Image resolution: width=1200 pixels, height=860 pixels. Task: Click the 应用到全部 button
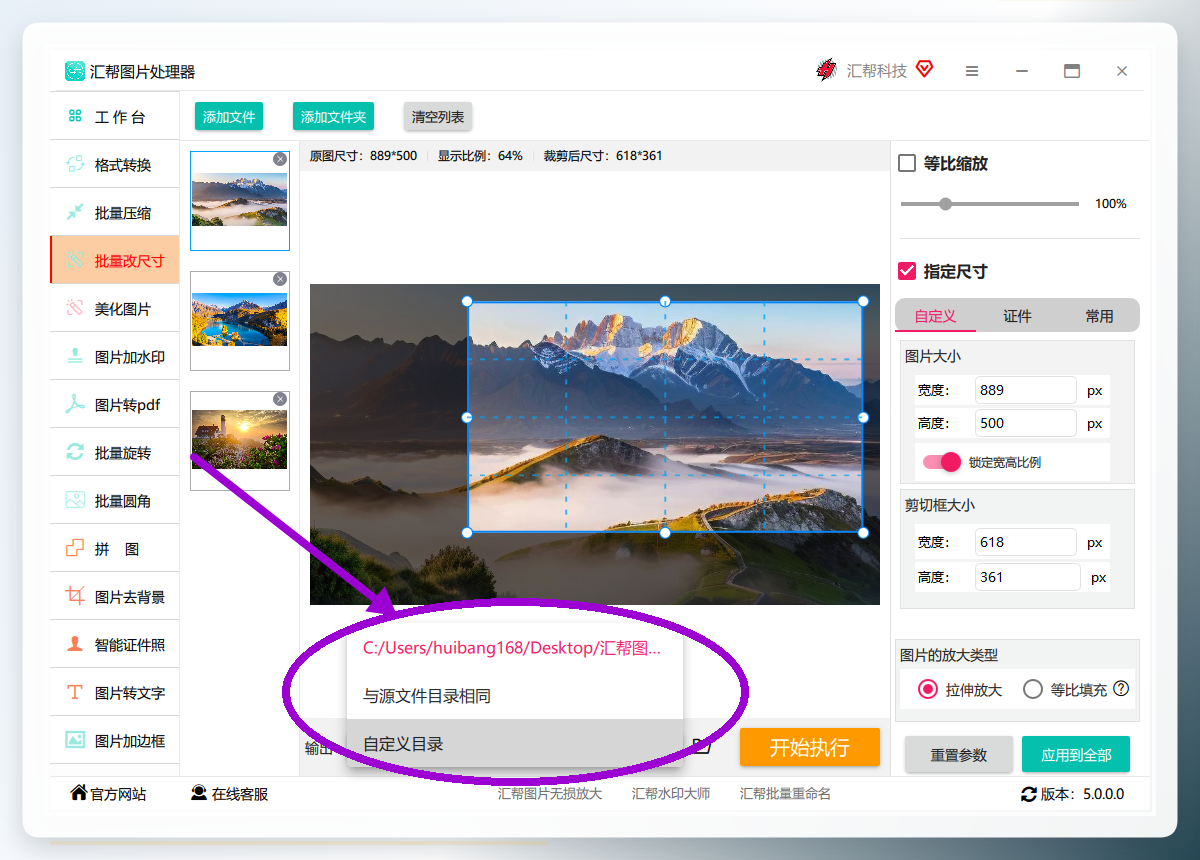[1076, 754]
